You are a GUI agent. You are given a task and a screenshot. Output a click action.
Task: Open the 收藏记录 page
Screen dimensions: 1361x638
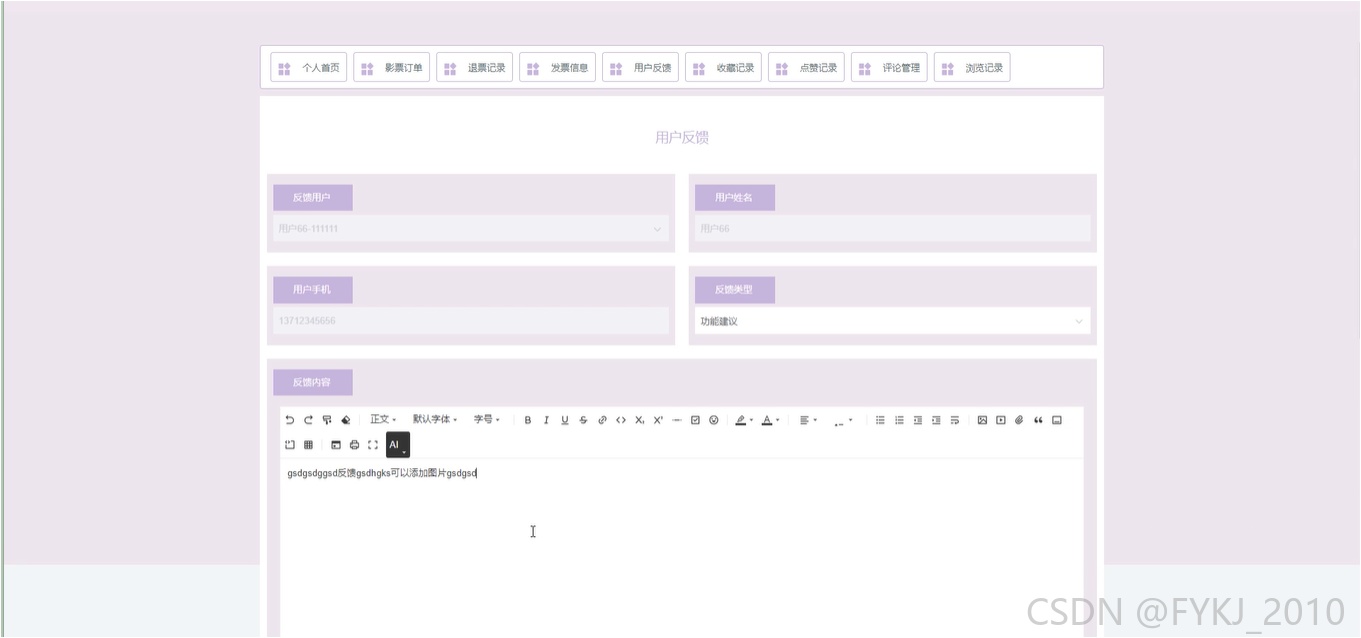point(723,68)
